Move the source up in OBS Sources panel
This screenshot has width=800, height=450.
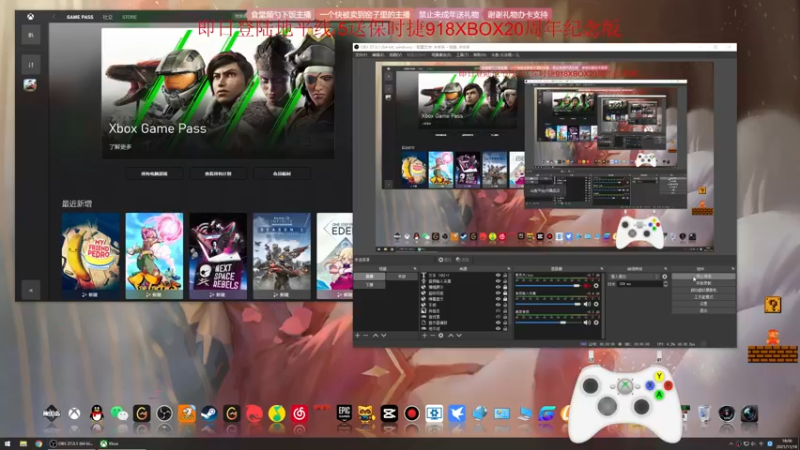tap(451, 336)
